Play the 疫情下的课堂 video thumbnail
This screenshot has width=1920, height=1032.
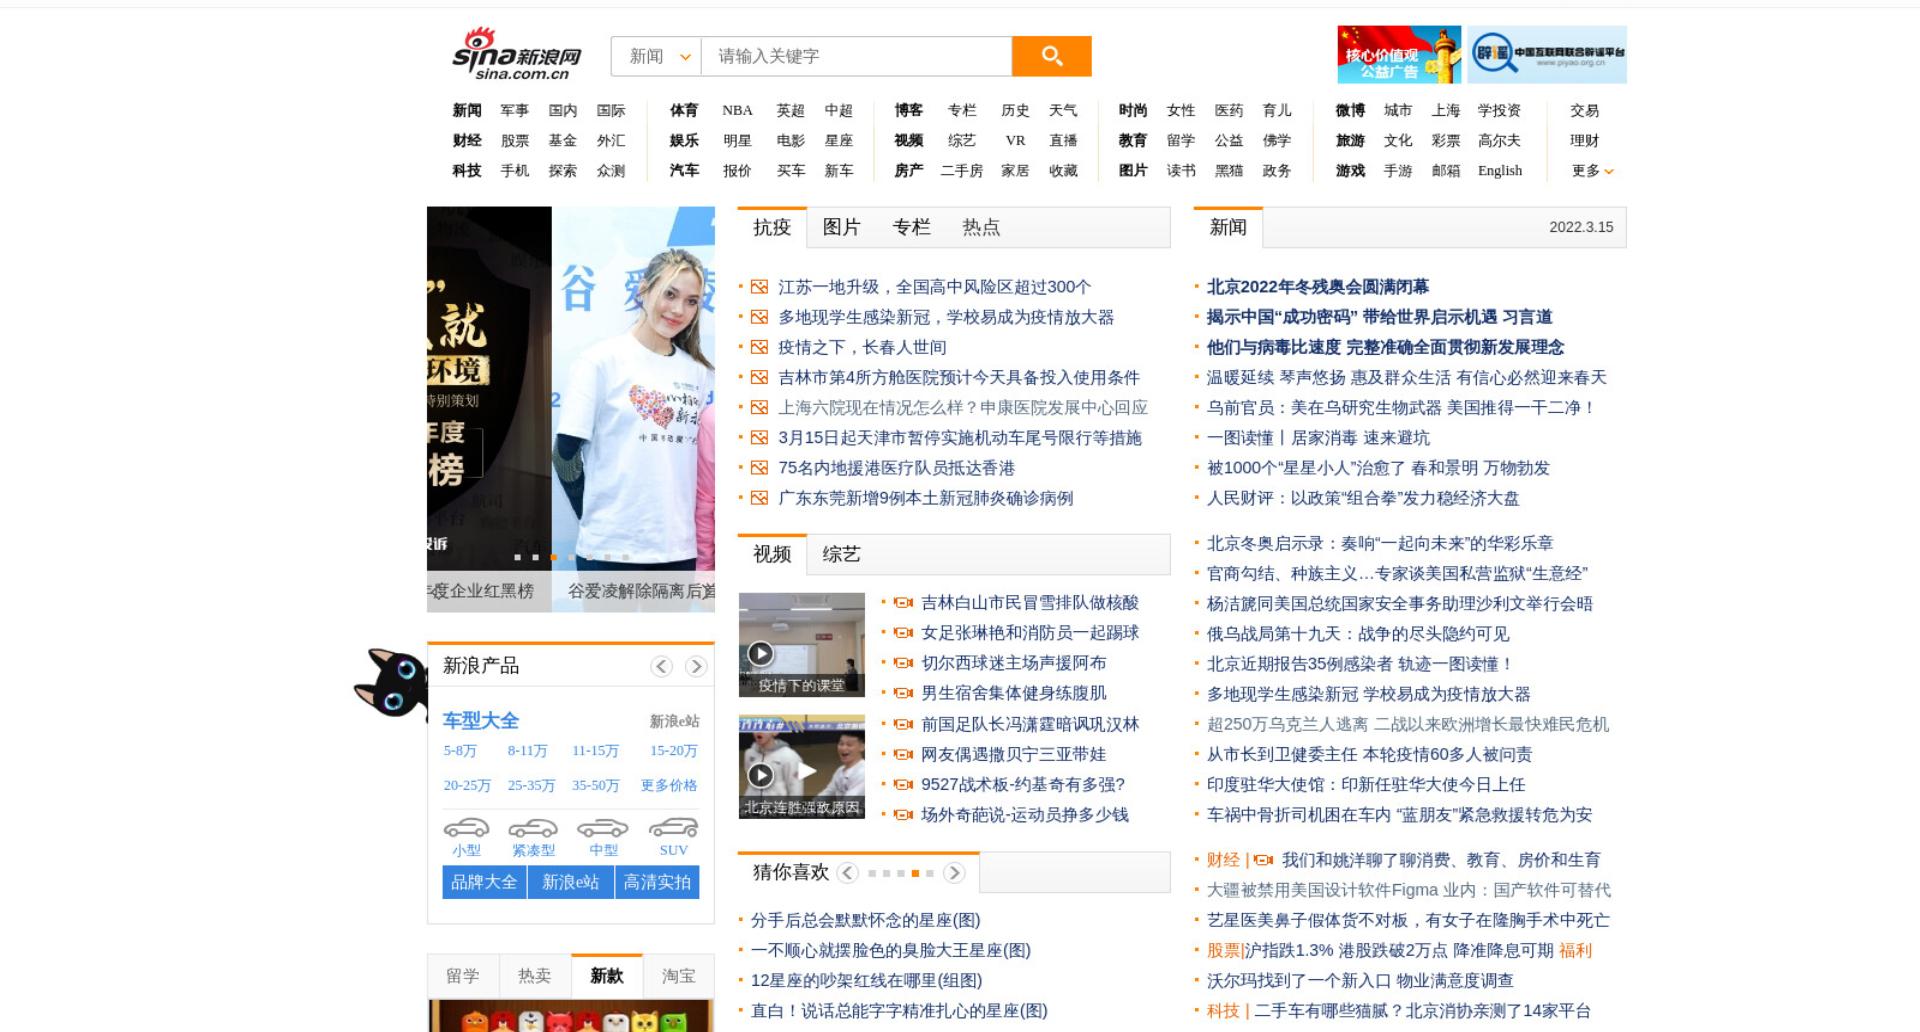[x=802, y=645]
